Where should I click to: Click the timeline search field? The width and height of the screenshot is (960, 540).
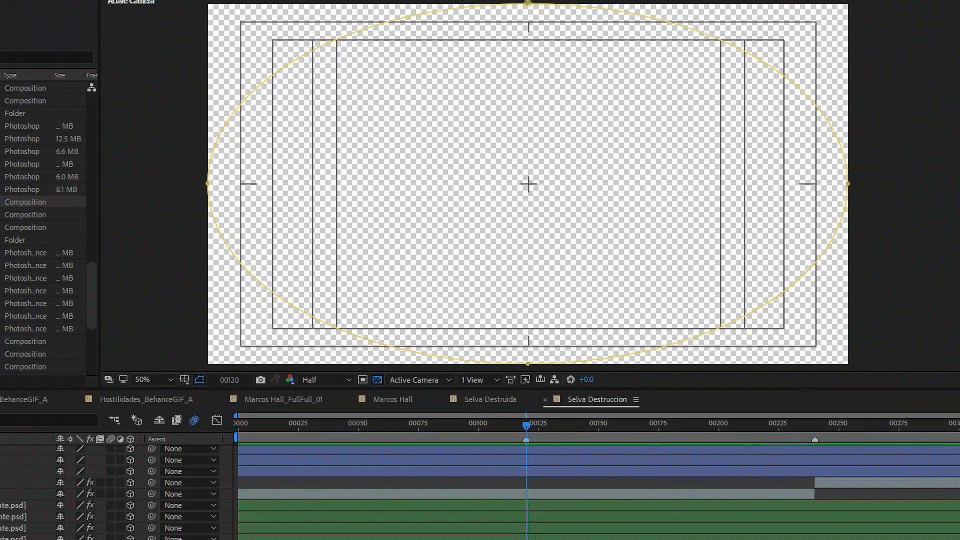pos(49,420)
